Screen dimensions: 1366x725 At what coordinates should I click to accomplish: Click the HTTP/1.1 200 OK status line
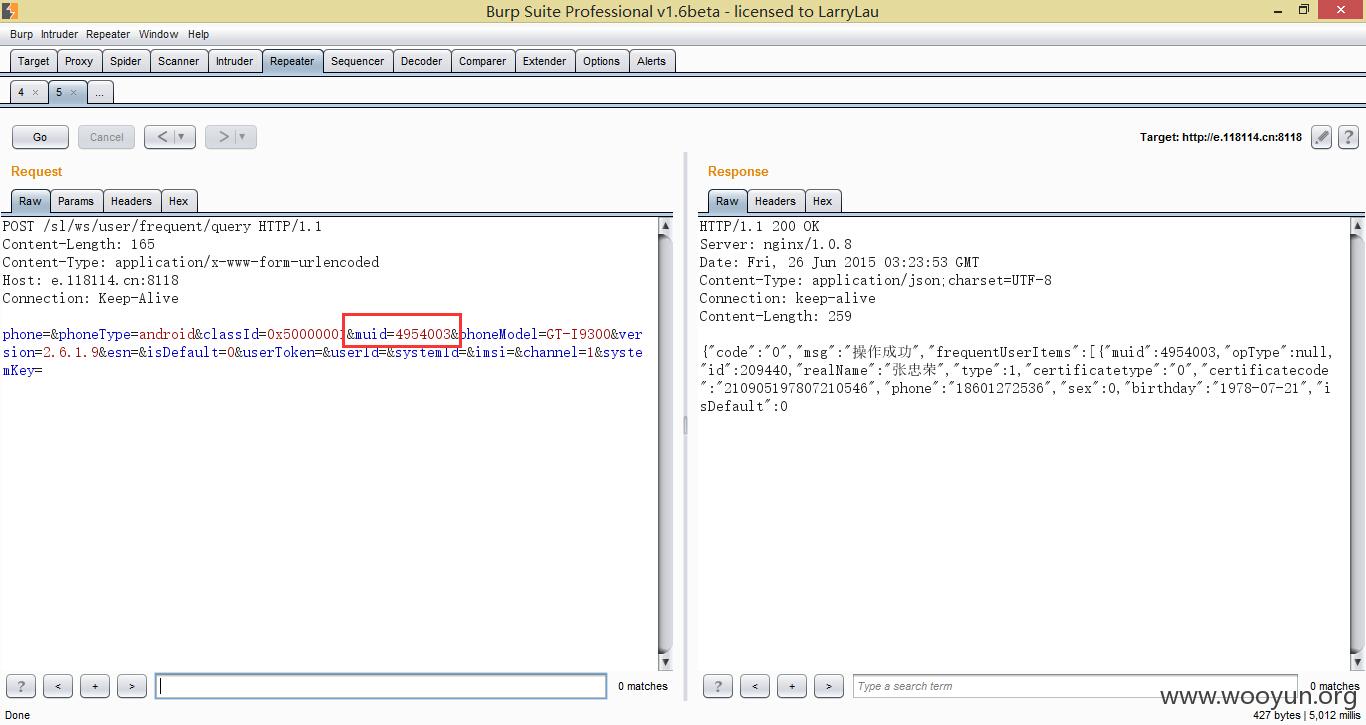759,227
